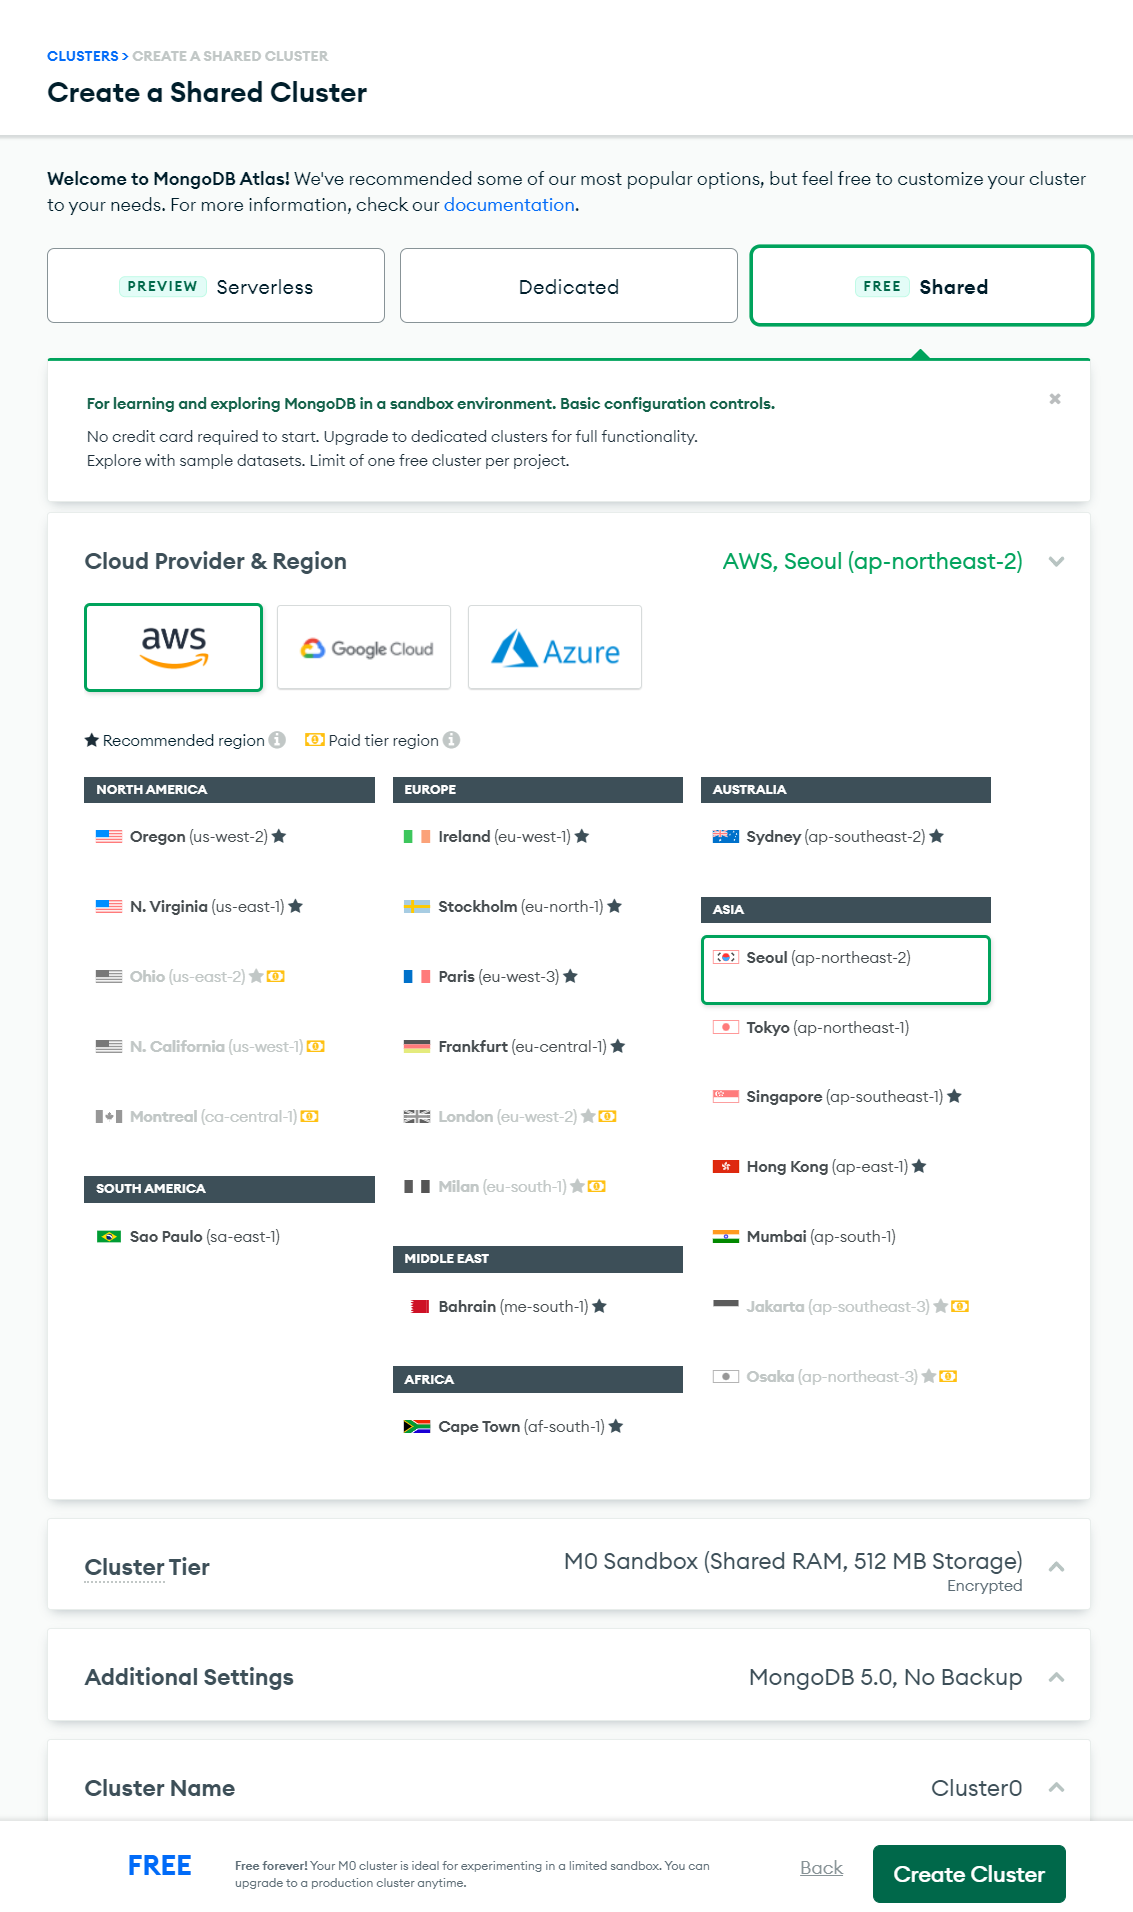The width and height of the screenshot is (1133, 1912).
Task: Dismiss the sandbox info banner
Action: pyautogui.click(x=1055, y=399)
